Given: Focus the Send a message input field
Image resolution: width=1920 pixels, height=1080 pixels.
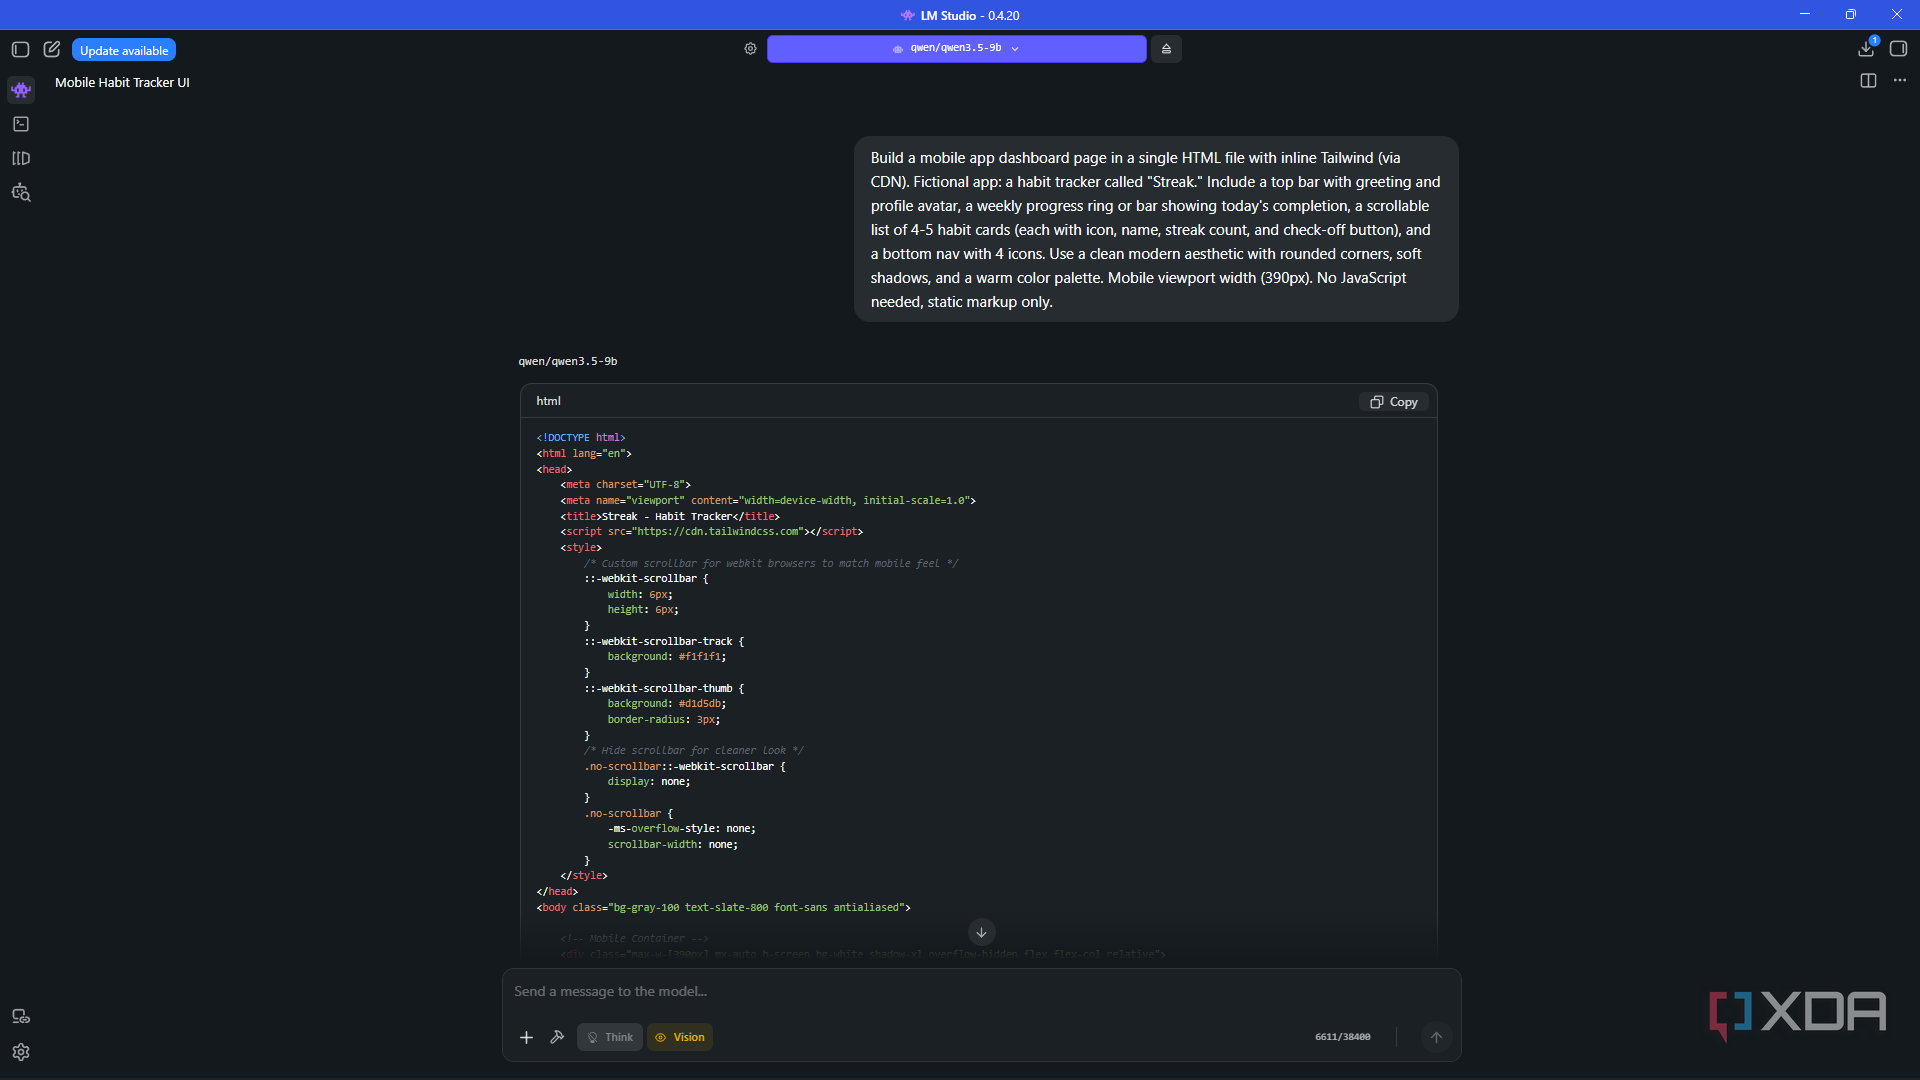Looking at the screenshot, I should click(980, 991).
